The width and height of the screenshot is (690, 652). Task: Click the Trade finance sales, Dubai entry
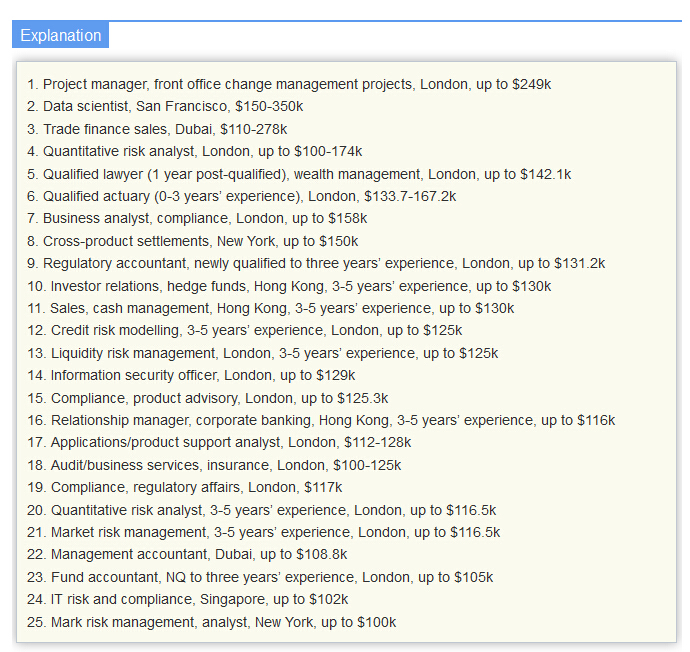(158, 129)
